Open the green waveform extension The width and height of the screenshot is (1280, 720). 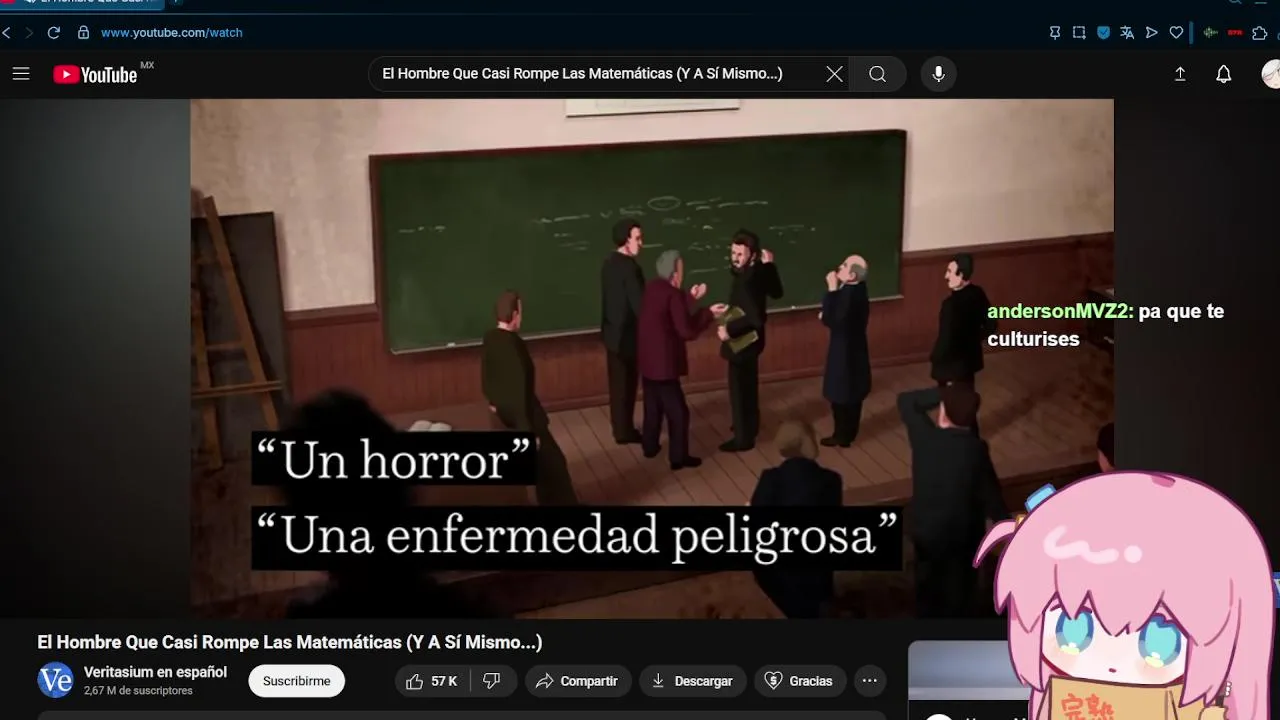click(1211, 33)
